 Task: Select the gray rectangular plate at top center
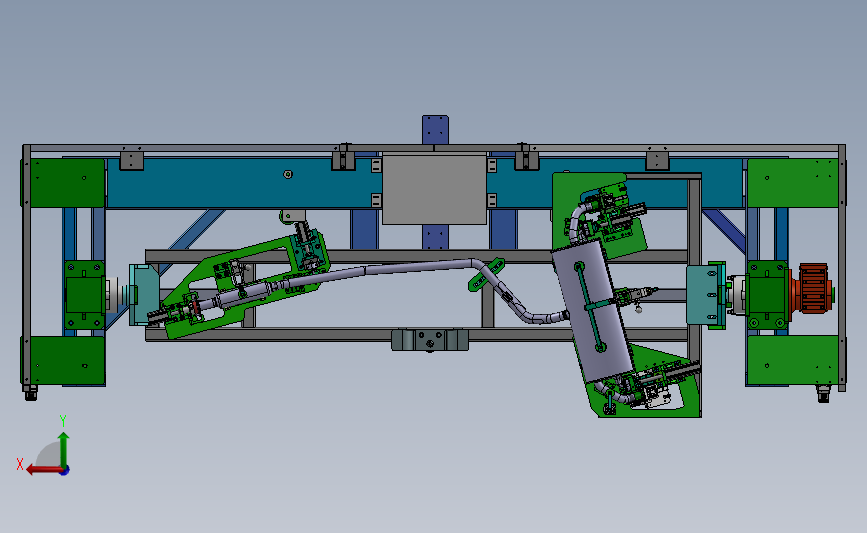click(x=434, y=189)
